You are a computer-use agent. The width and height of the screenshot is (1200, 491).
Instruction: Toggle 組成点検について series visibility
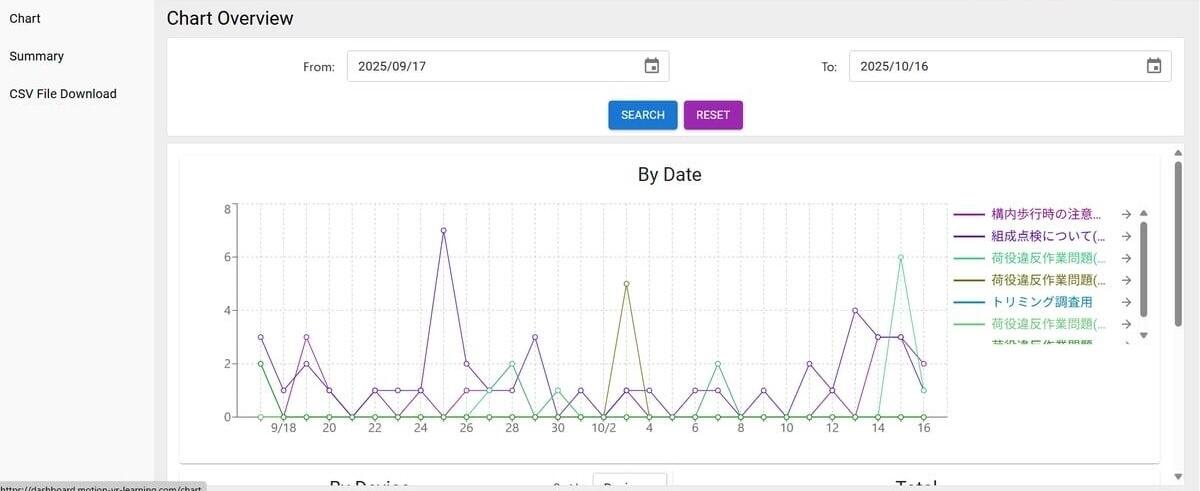click(1047, 236)
